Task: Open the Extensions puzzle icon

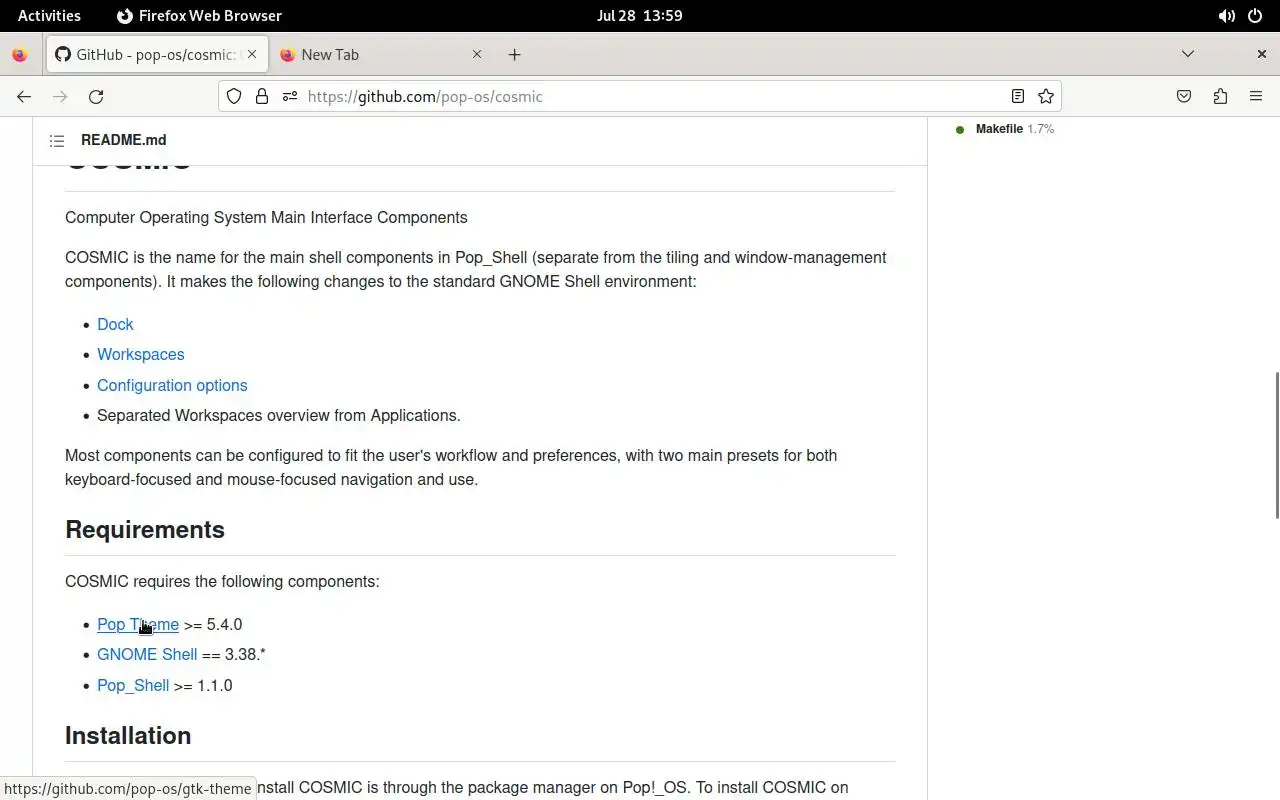Action: 1220,97
